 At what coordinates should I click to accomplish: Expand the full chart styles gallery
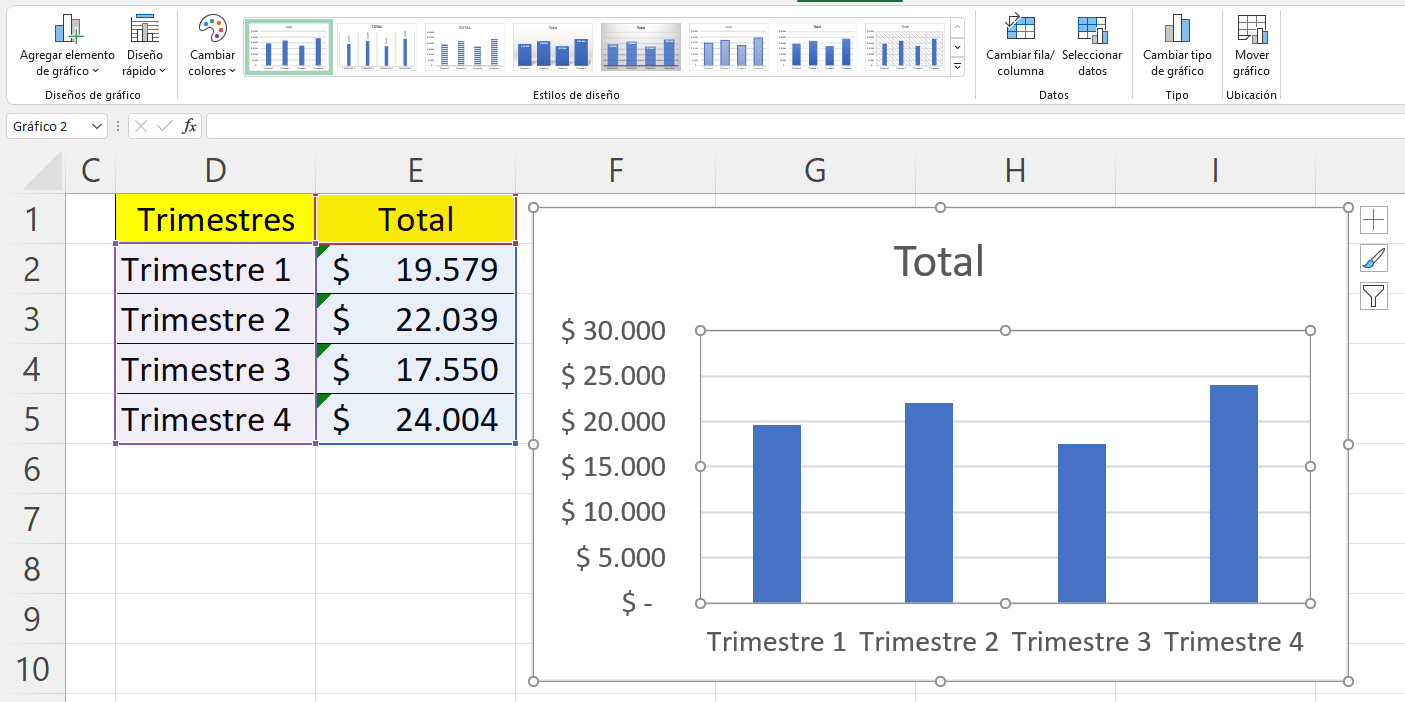click(957, 67)
